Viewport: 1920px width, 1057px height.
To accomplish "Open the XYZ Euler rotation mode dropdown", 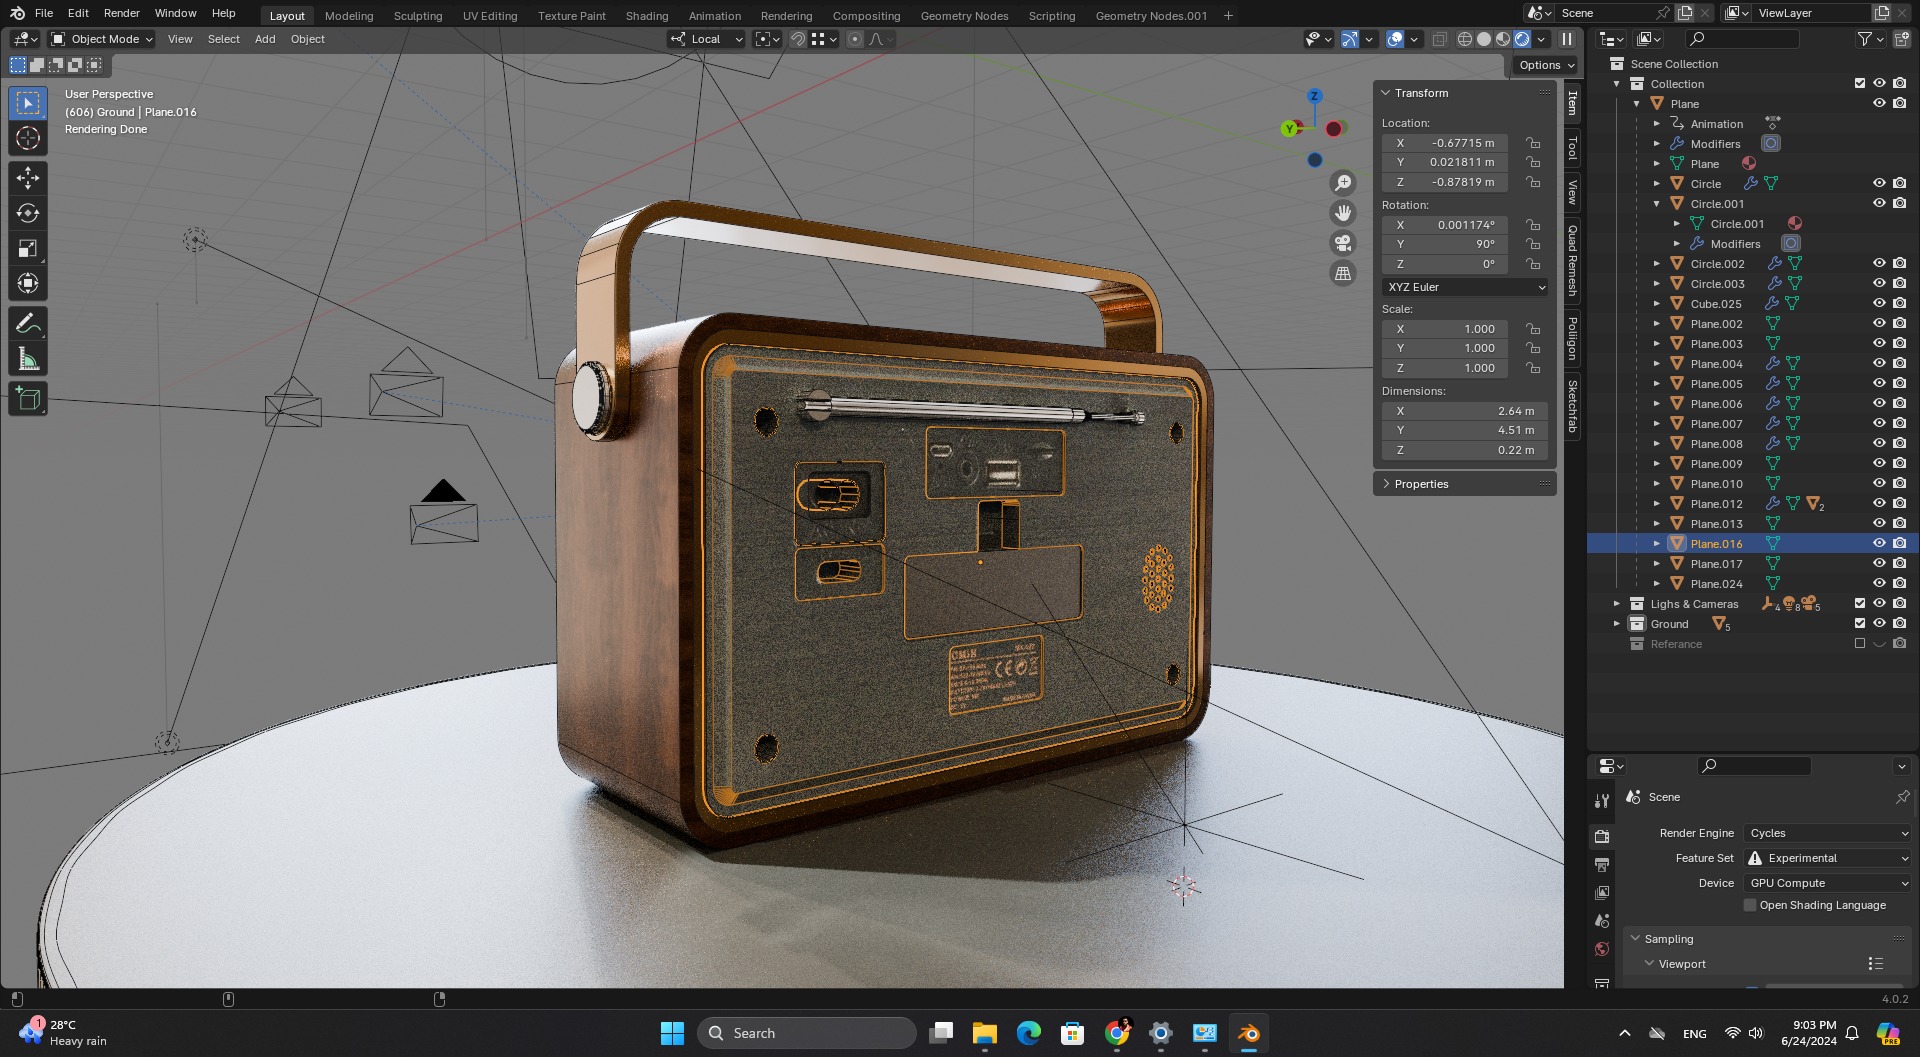I will 1466,287.
